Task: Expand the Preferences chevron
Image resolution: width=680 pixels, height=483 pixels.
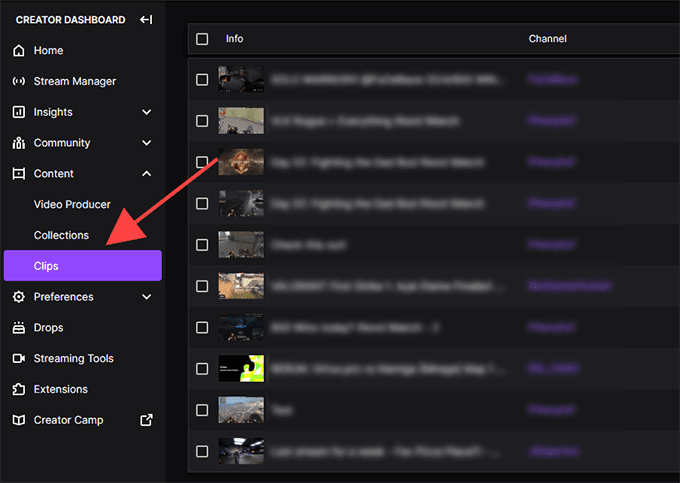Action: [147, 297]
